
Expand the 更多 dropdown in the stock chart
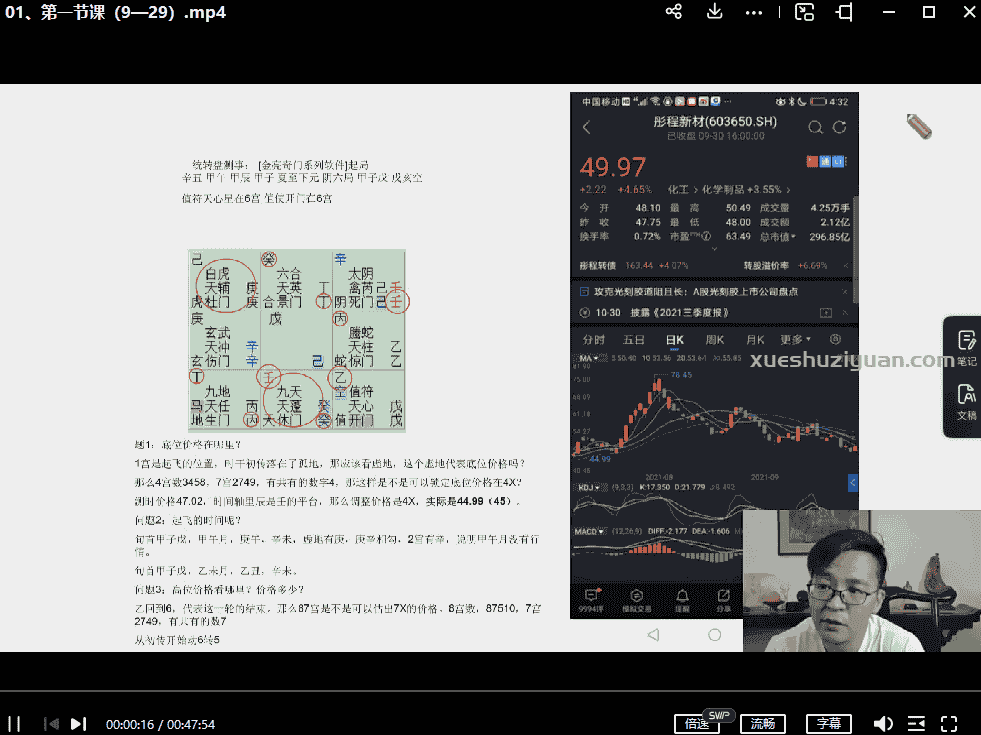click(794, 339)
